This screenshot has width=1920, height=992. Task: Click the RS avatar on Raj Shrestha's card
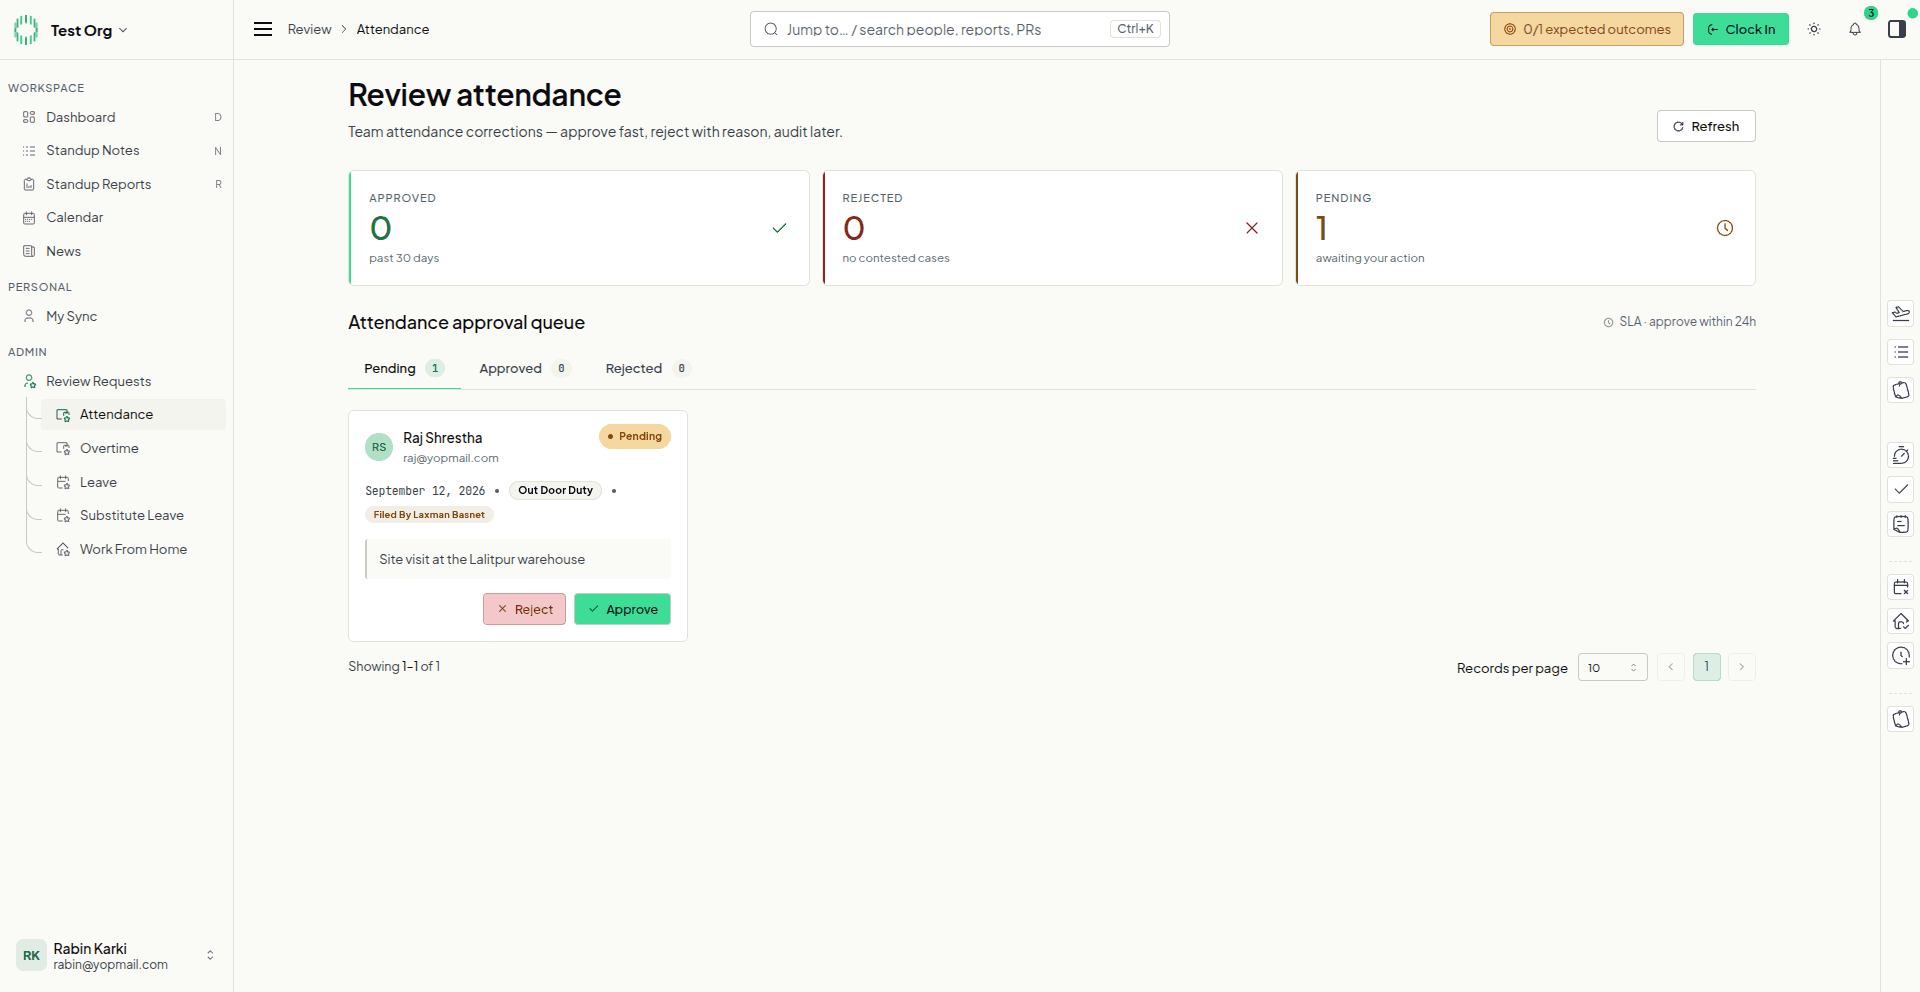point(379,447)
